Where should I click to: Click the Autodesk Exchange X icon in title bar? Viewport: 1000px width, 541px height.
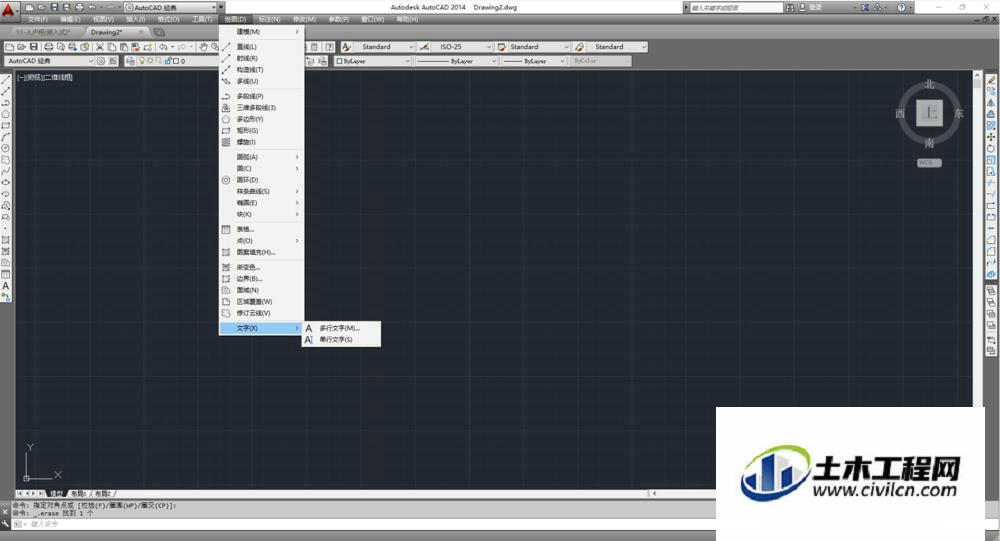(865, 8)
